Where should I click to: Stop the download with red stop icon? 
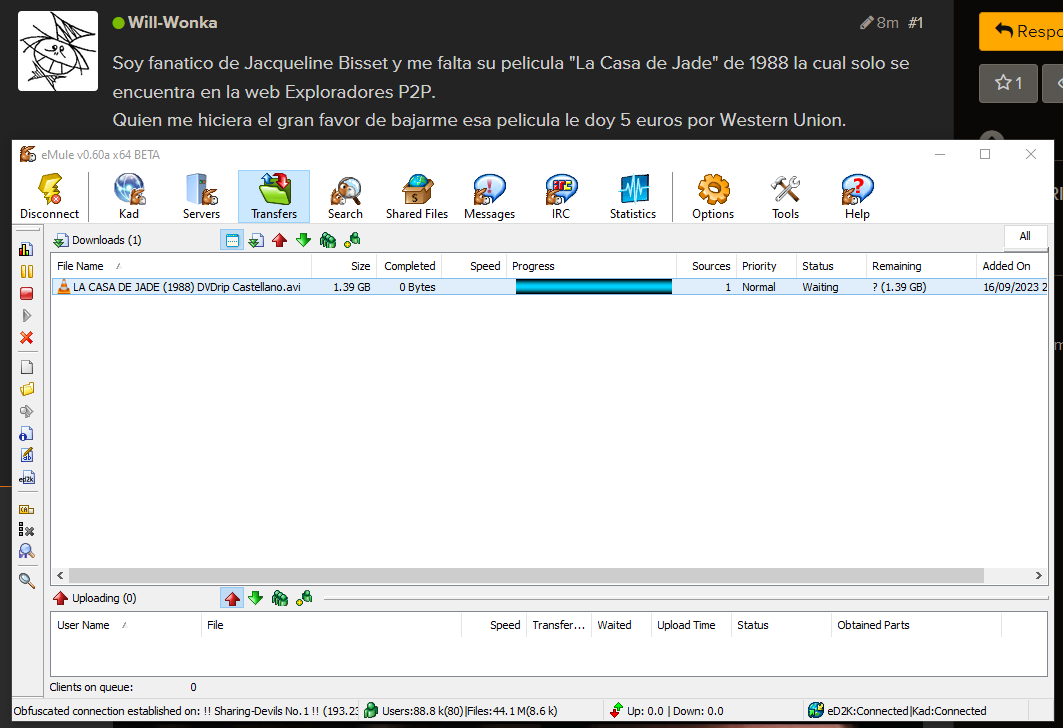tap(26, 294)
